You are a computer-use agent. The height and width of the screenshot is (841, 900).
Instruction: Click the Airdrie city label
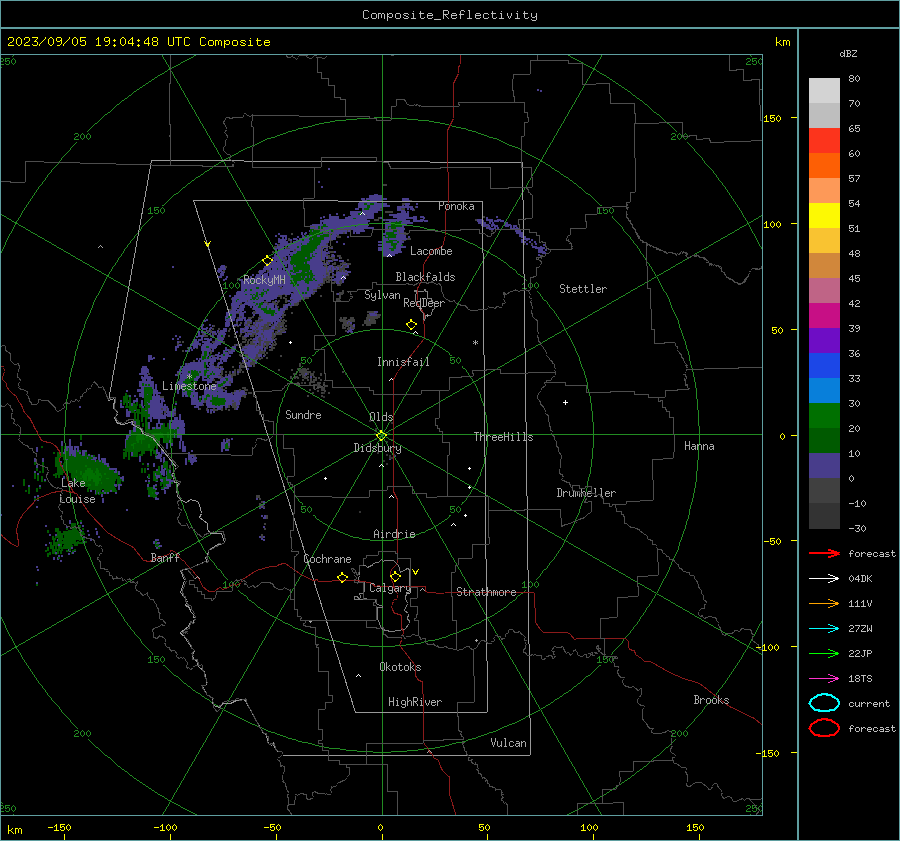tap(394, 534)
